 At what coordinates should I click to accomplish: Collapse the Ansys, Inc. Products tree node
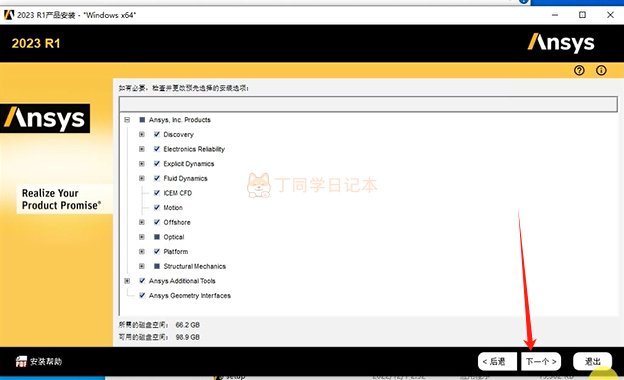click(127, 120)
